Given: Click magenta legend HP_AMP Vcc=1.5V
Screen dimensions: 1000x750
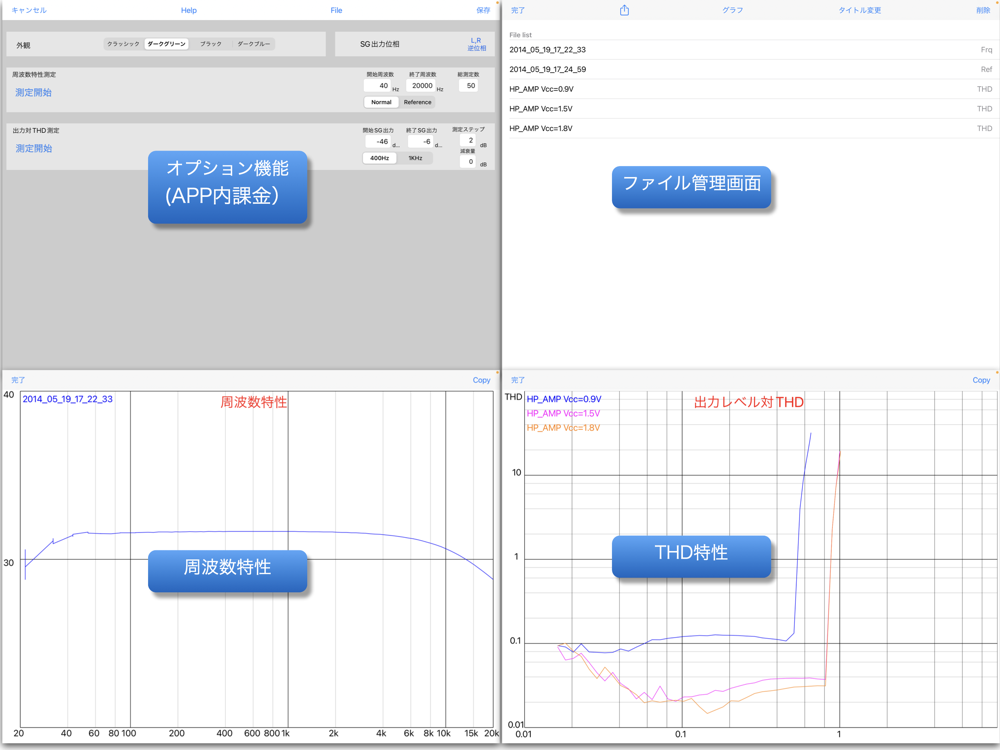Looking at the screenshot, I should (x=563, y=413).
